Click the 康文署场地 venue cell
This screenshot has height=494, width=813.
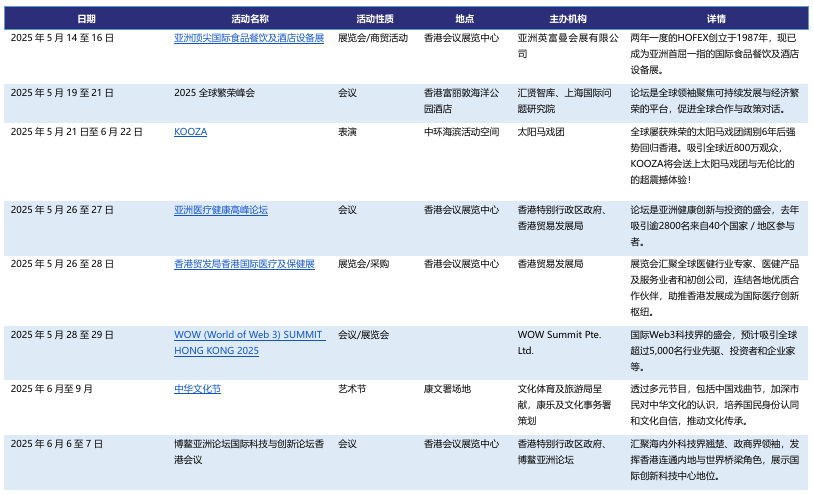[447, 389]
